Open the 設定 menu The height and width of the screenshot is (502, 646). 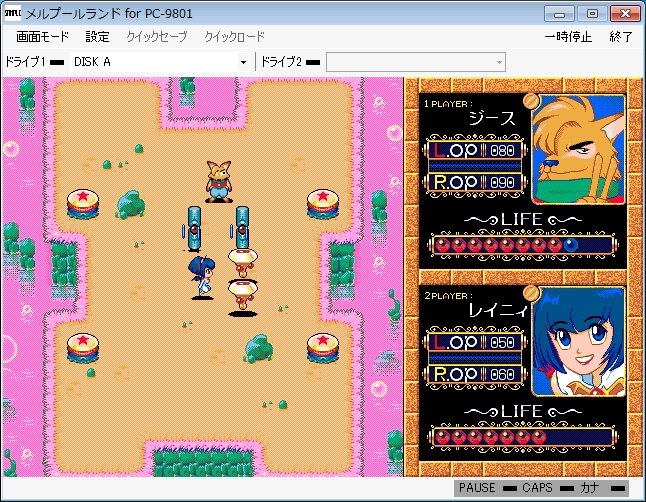tap(97, 37)
